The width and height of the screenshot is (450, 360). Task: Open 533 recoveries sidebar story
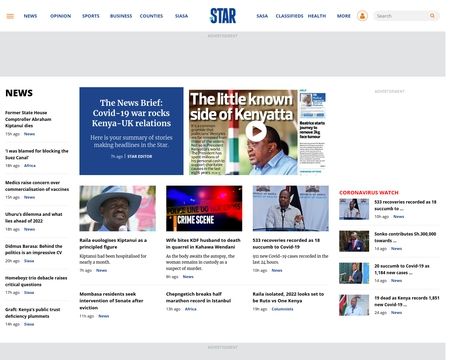[x=405, y=205]
